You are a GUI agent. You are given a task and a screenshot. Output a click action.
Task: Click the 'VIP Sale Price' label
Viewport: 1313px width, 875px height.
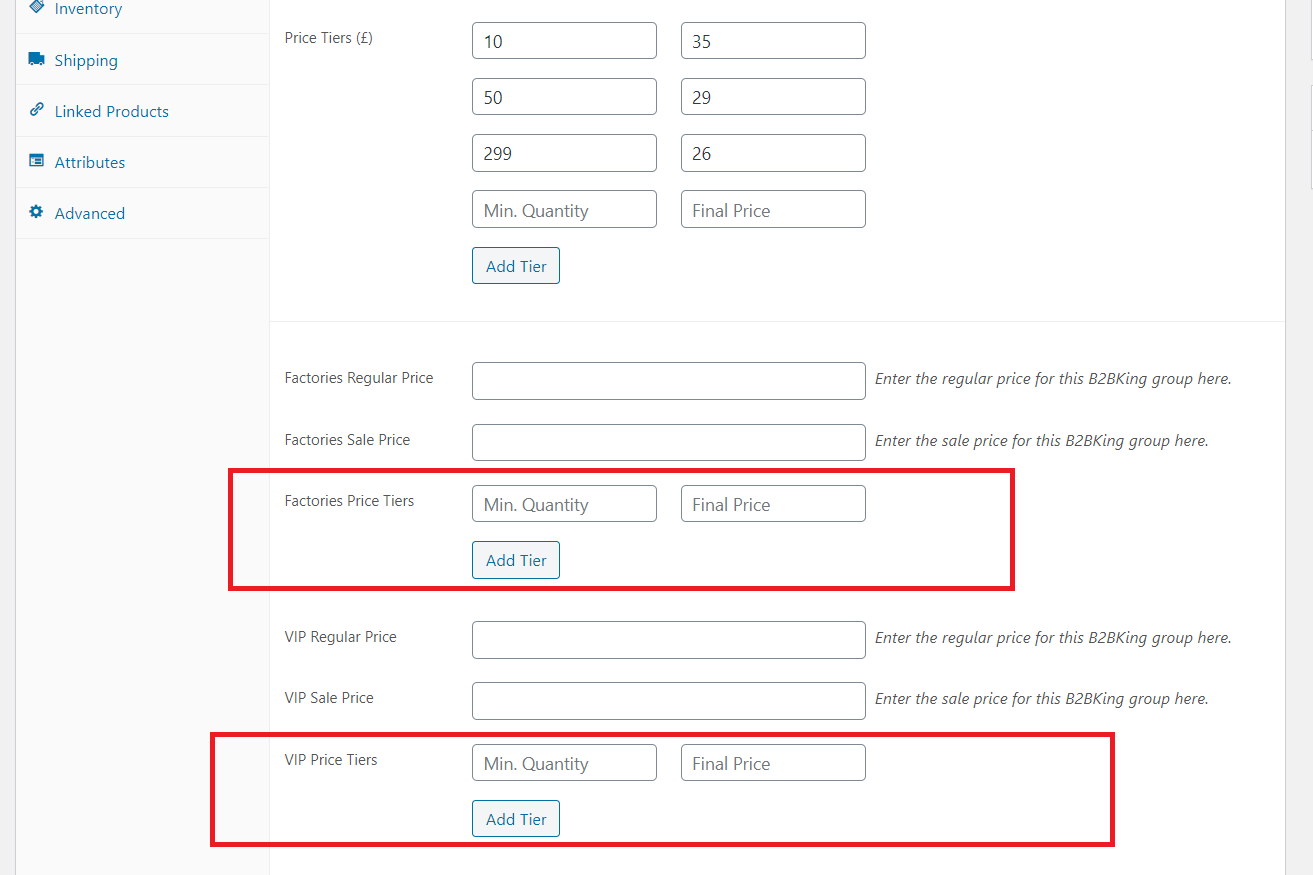point(329,698)
